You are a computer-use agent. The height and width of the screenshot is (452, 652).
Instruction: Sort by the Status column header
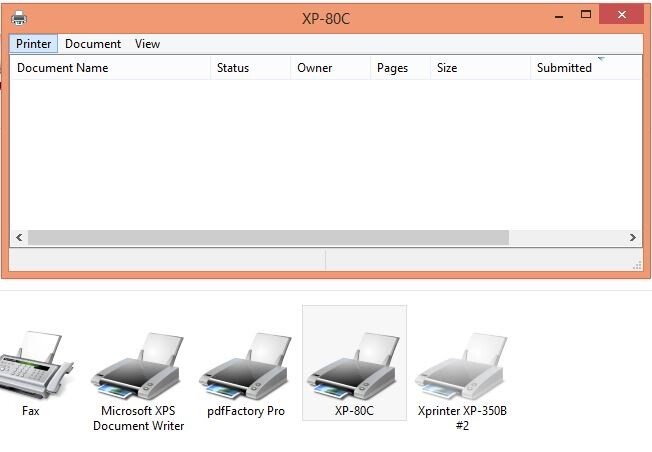[x=250, y=67]
